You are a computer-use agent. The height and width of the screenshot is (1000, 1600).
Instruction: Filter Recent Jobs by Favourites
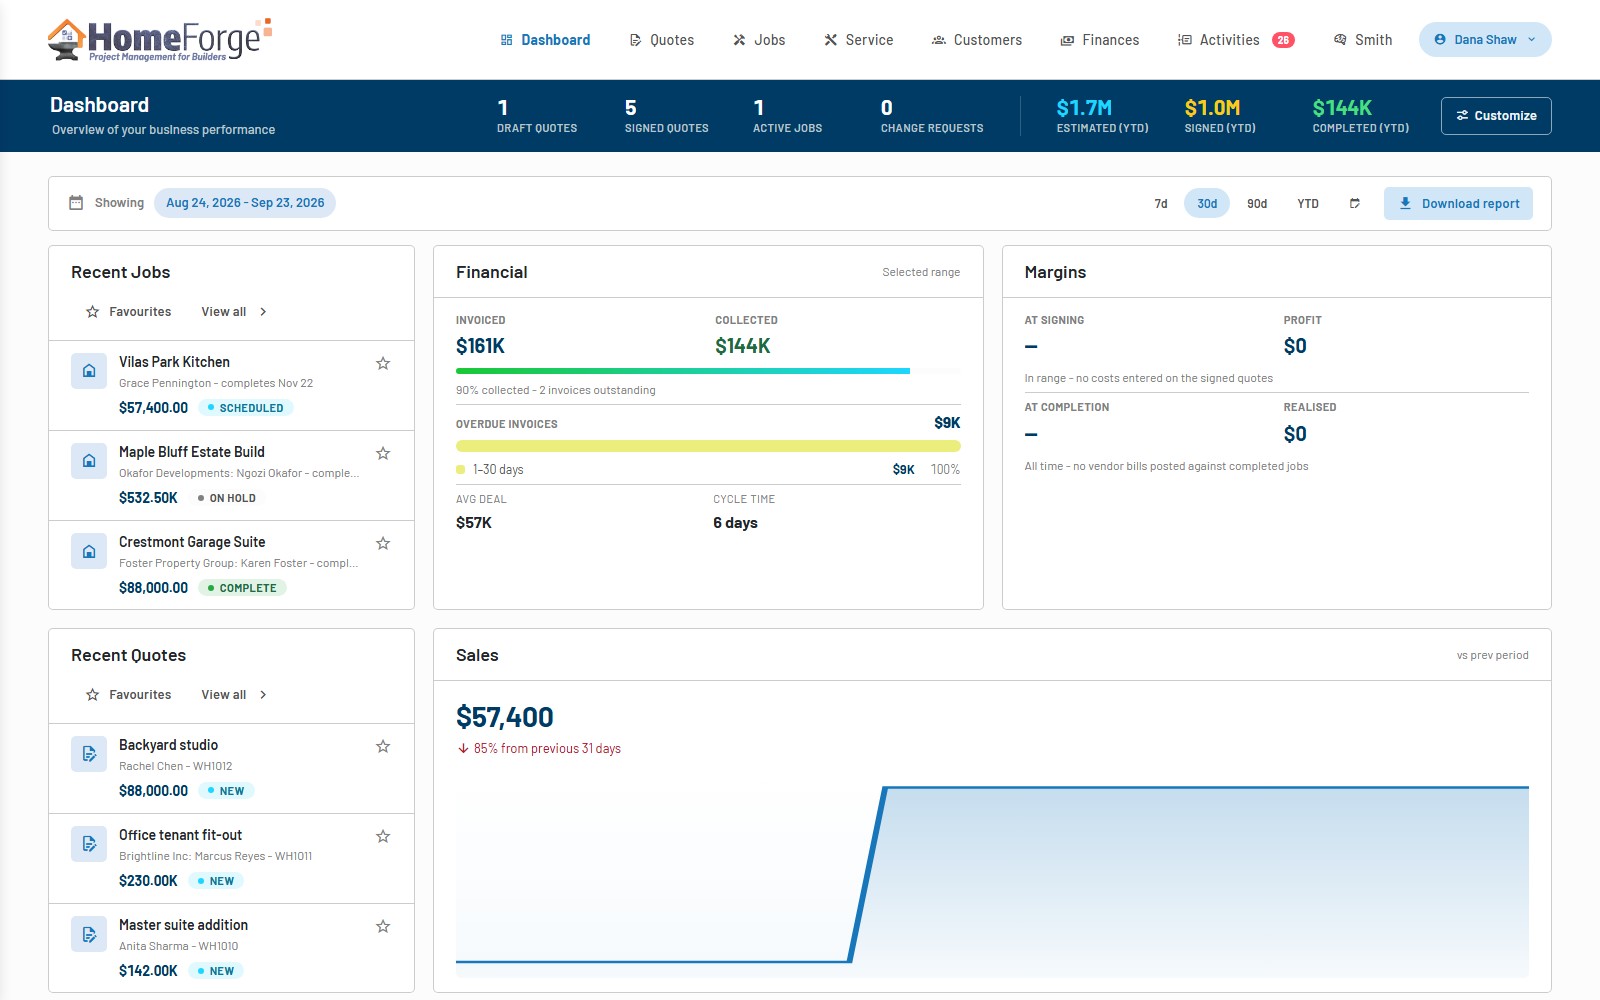[129, 312]
